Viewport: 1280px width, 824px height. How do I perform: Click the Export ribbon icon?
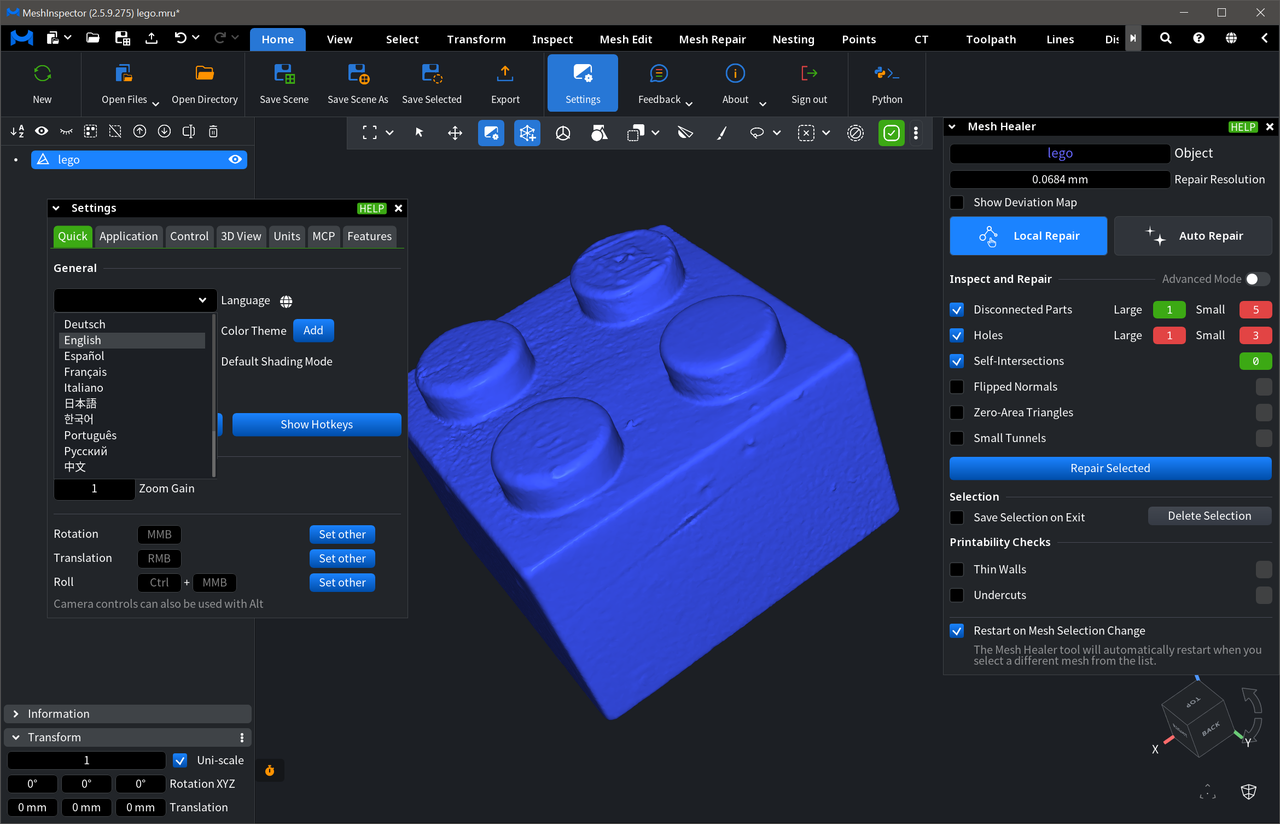click(505, 74)
